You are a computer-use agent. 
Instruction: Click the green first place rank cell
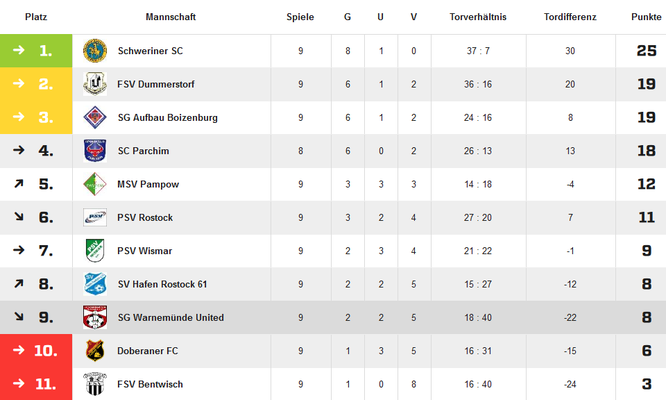pyautogui.click(x=36, y=51)
